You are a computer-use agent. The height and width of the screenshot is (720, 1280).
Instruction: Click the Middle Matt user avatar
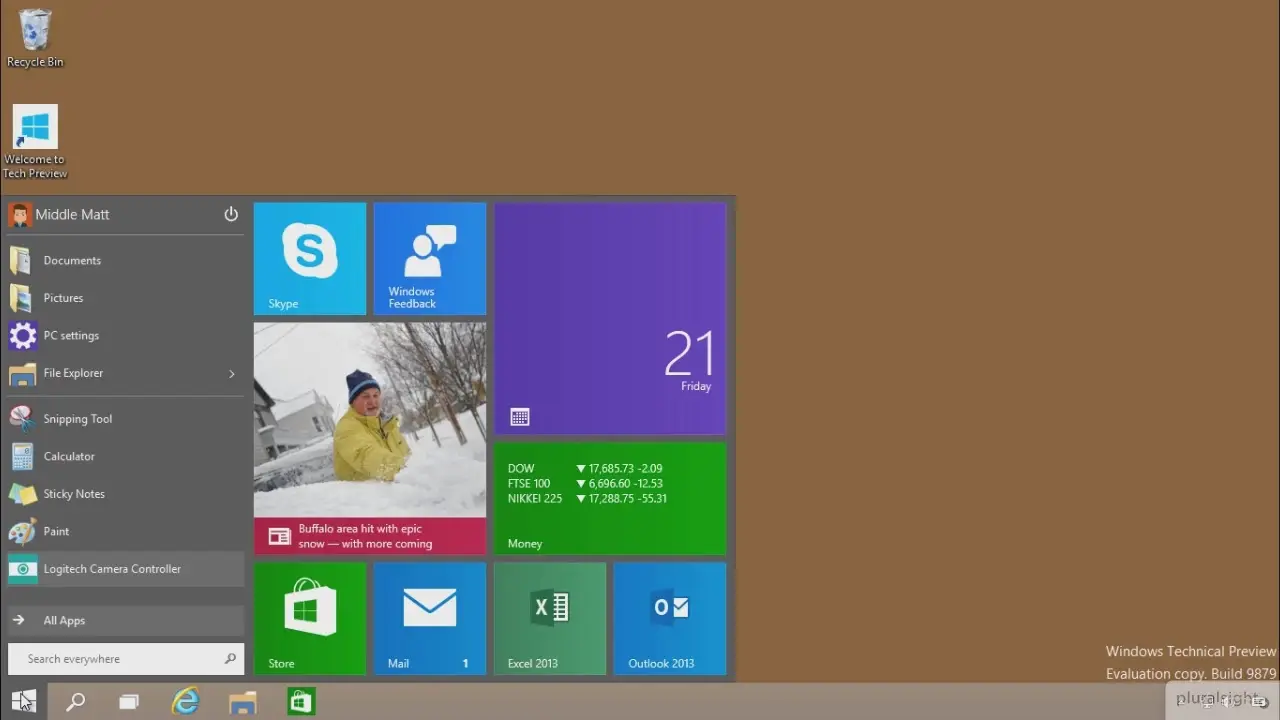pos(20,215)
